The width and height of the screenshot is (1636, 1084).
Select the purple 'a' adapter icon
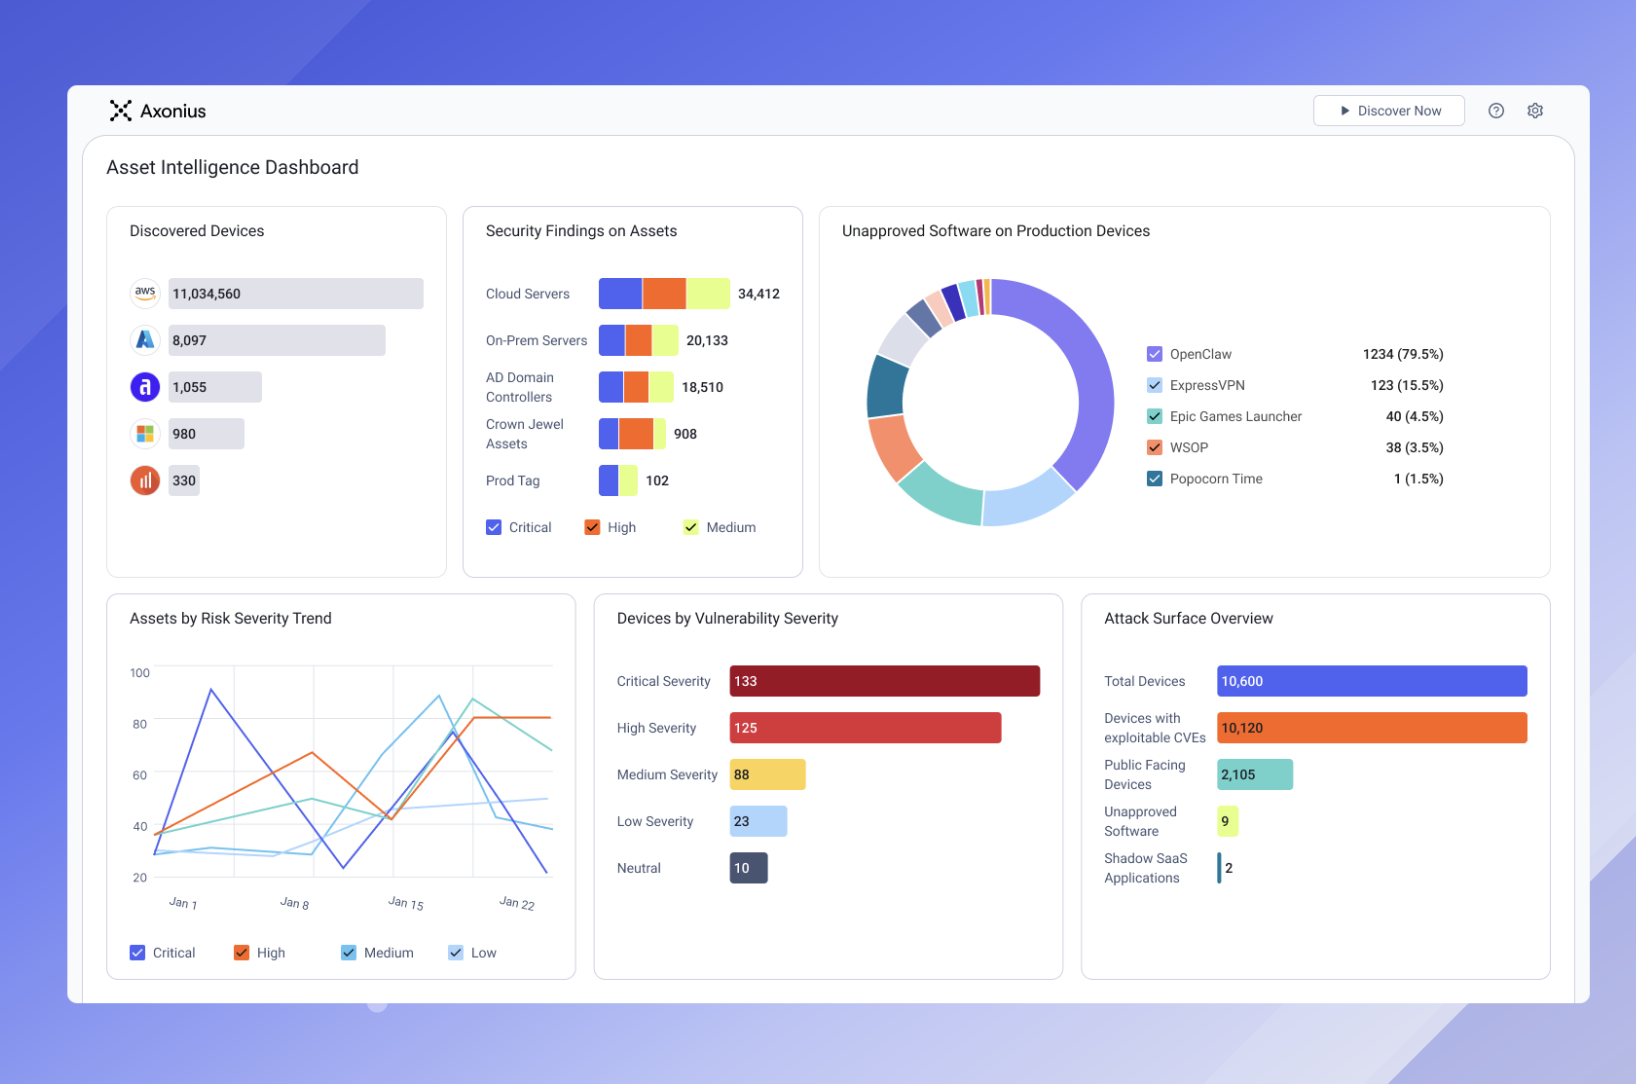pyautogui.click(x=145, y=387)
